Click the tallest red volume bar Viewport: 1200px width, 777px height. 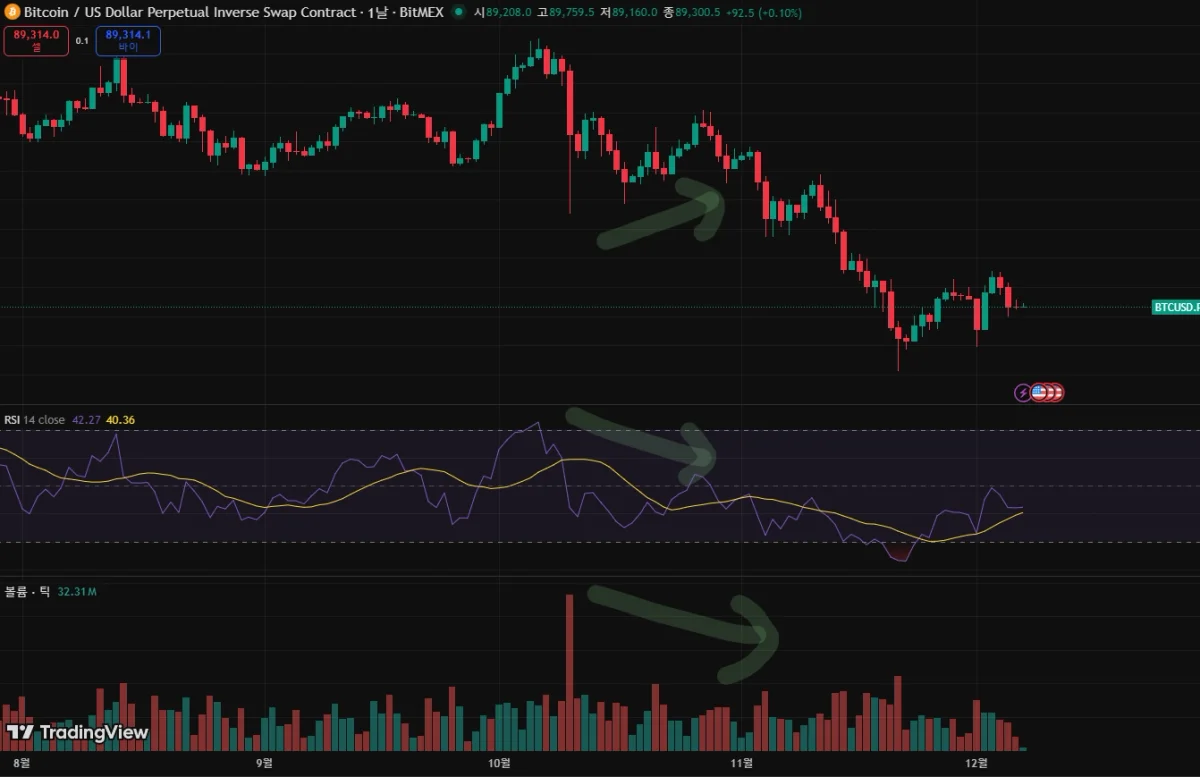tap(569, 672)
